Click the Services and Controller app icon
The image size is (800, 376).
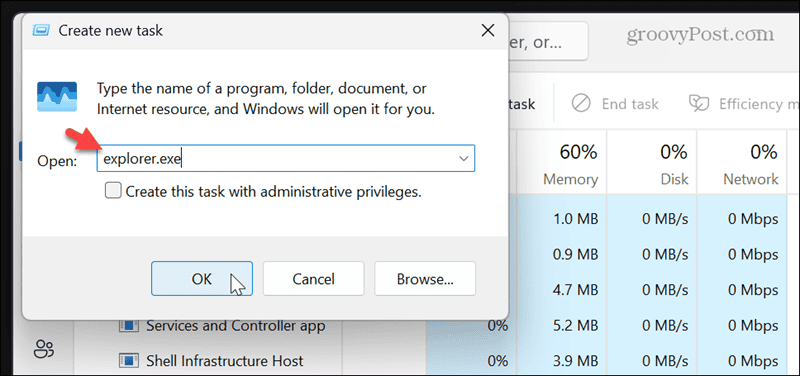pyautogui.click(x=129, y=325)
